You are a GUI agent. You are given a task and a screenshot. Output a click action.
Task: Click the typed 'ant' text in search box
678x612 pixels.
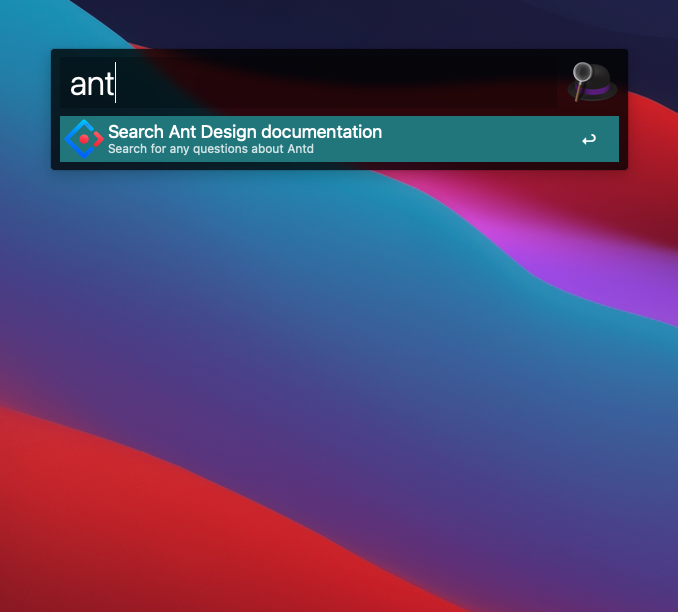pyautogui.click(x=91, y=85)
